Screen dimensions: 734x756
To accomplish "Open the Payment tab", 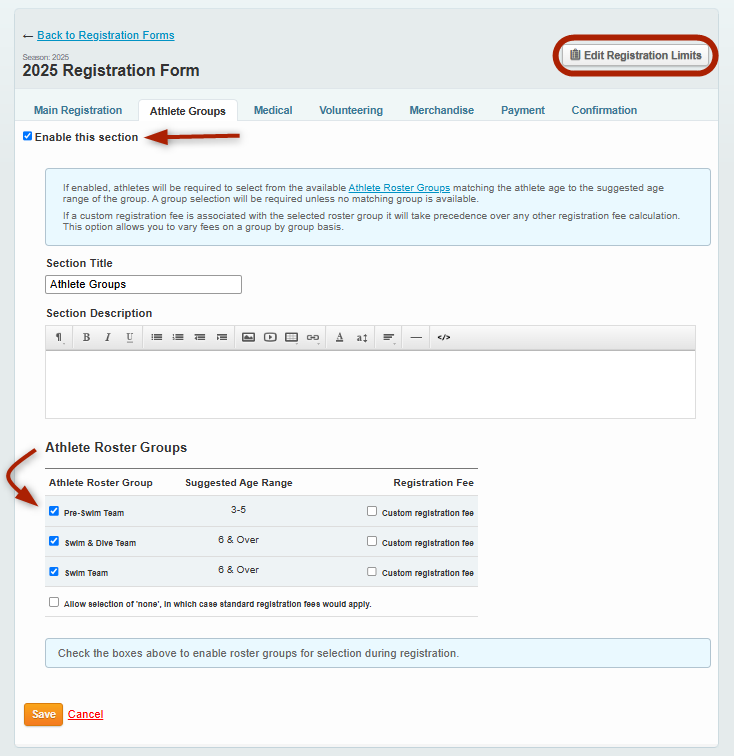I will (x=522, y=110).
